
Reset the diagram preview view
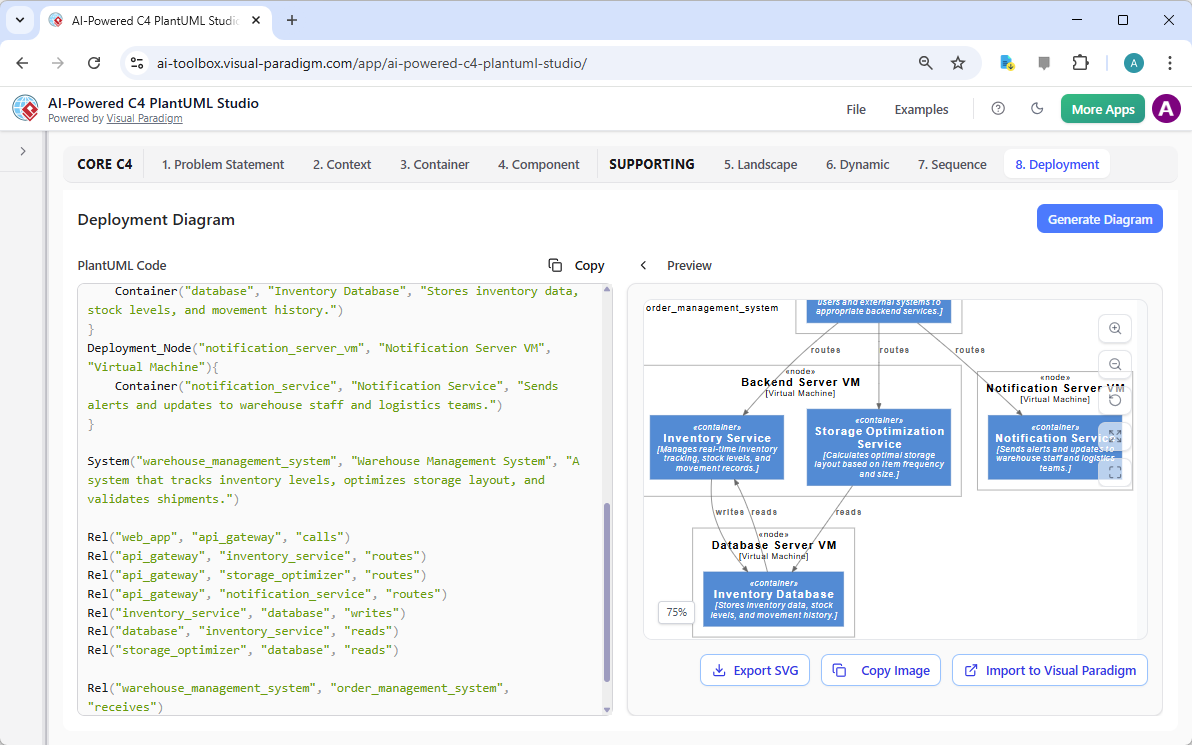[x=1115, y=398]
